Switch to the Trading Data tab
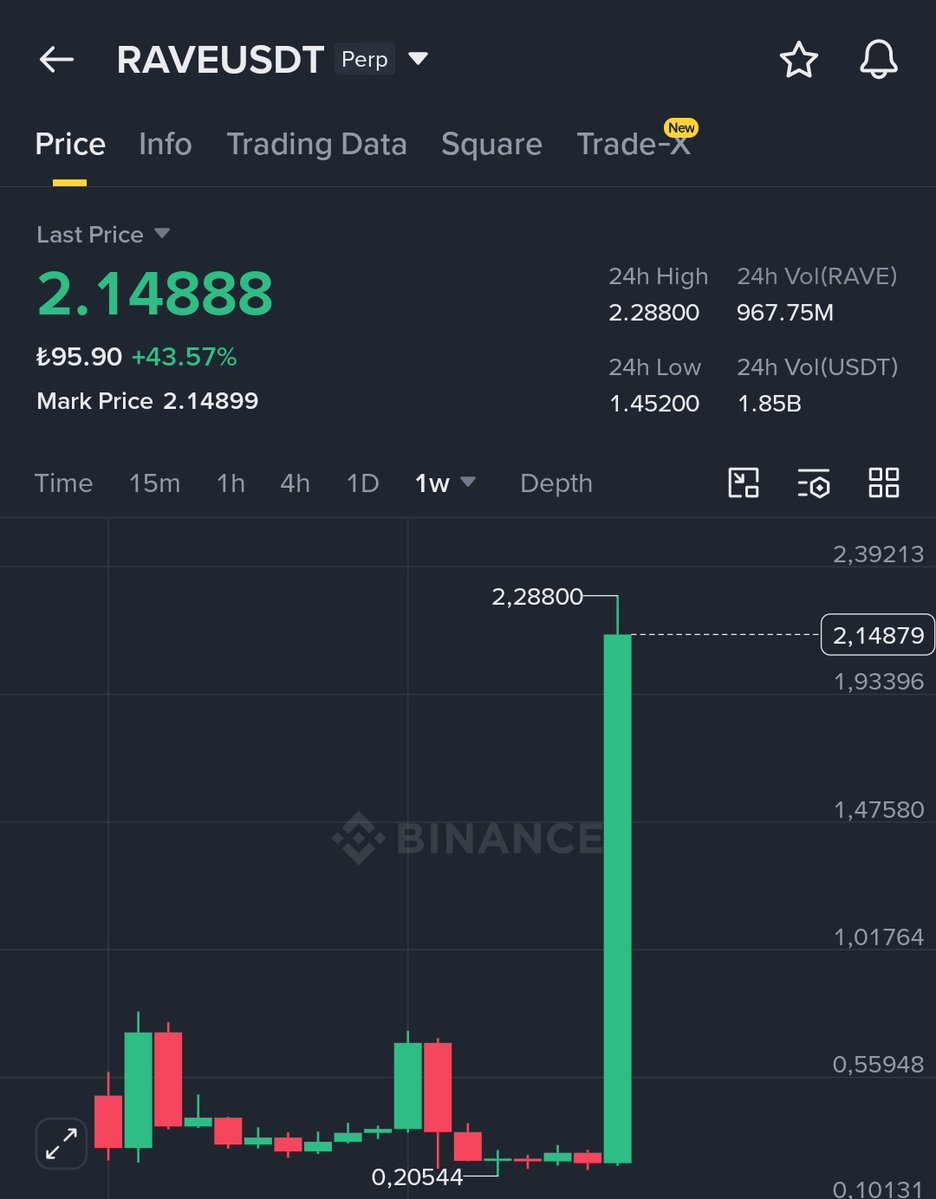The width and height of the screenshot is (936, 1199). click(316, 144)
